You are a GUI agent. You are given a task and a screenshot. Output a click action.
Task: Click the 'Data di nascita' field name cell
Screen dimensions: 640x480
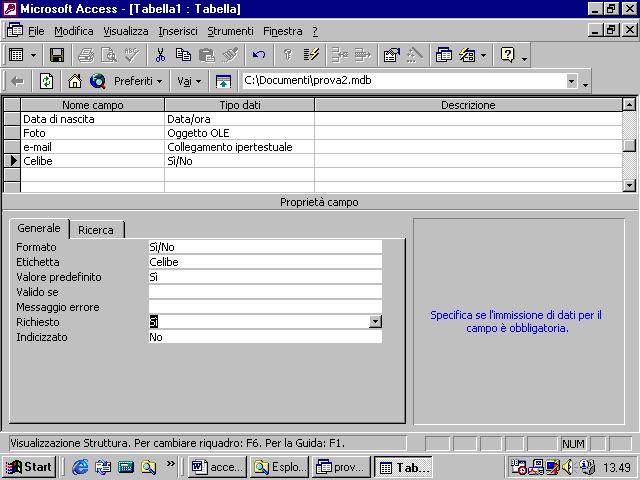coord(93,119)
